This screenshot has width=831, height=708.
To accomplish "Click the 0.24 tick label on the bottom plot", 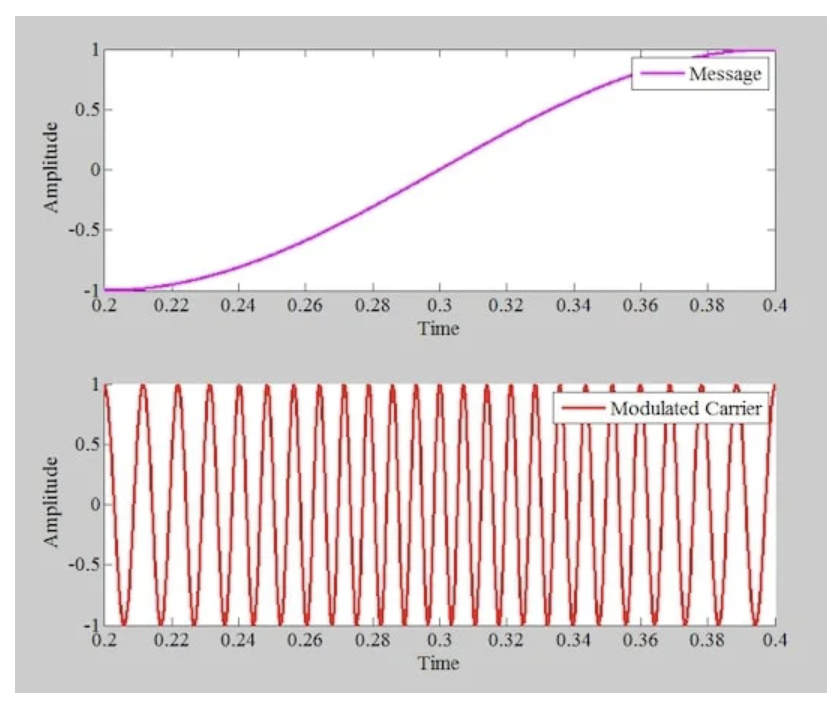I will click(x=238, y=640).
